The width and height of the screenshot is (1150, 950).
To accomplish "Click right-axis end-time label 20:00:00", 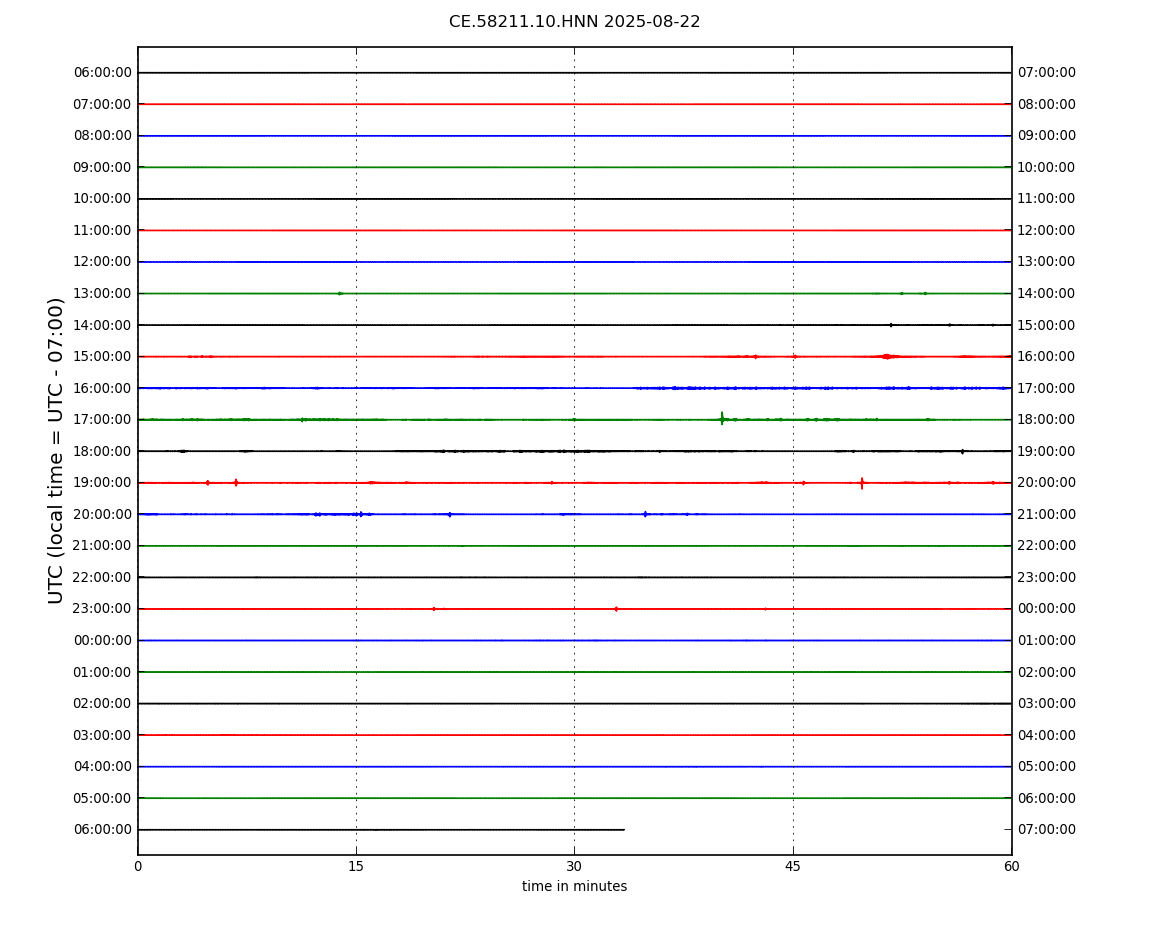I will click(x=1047, y=483).
